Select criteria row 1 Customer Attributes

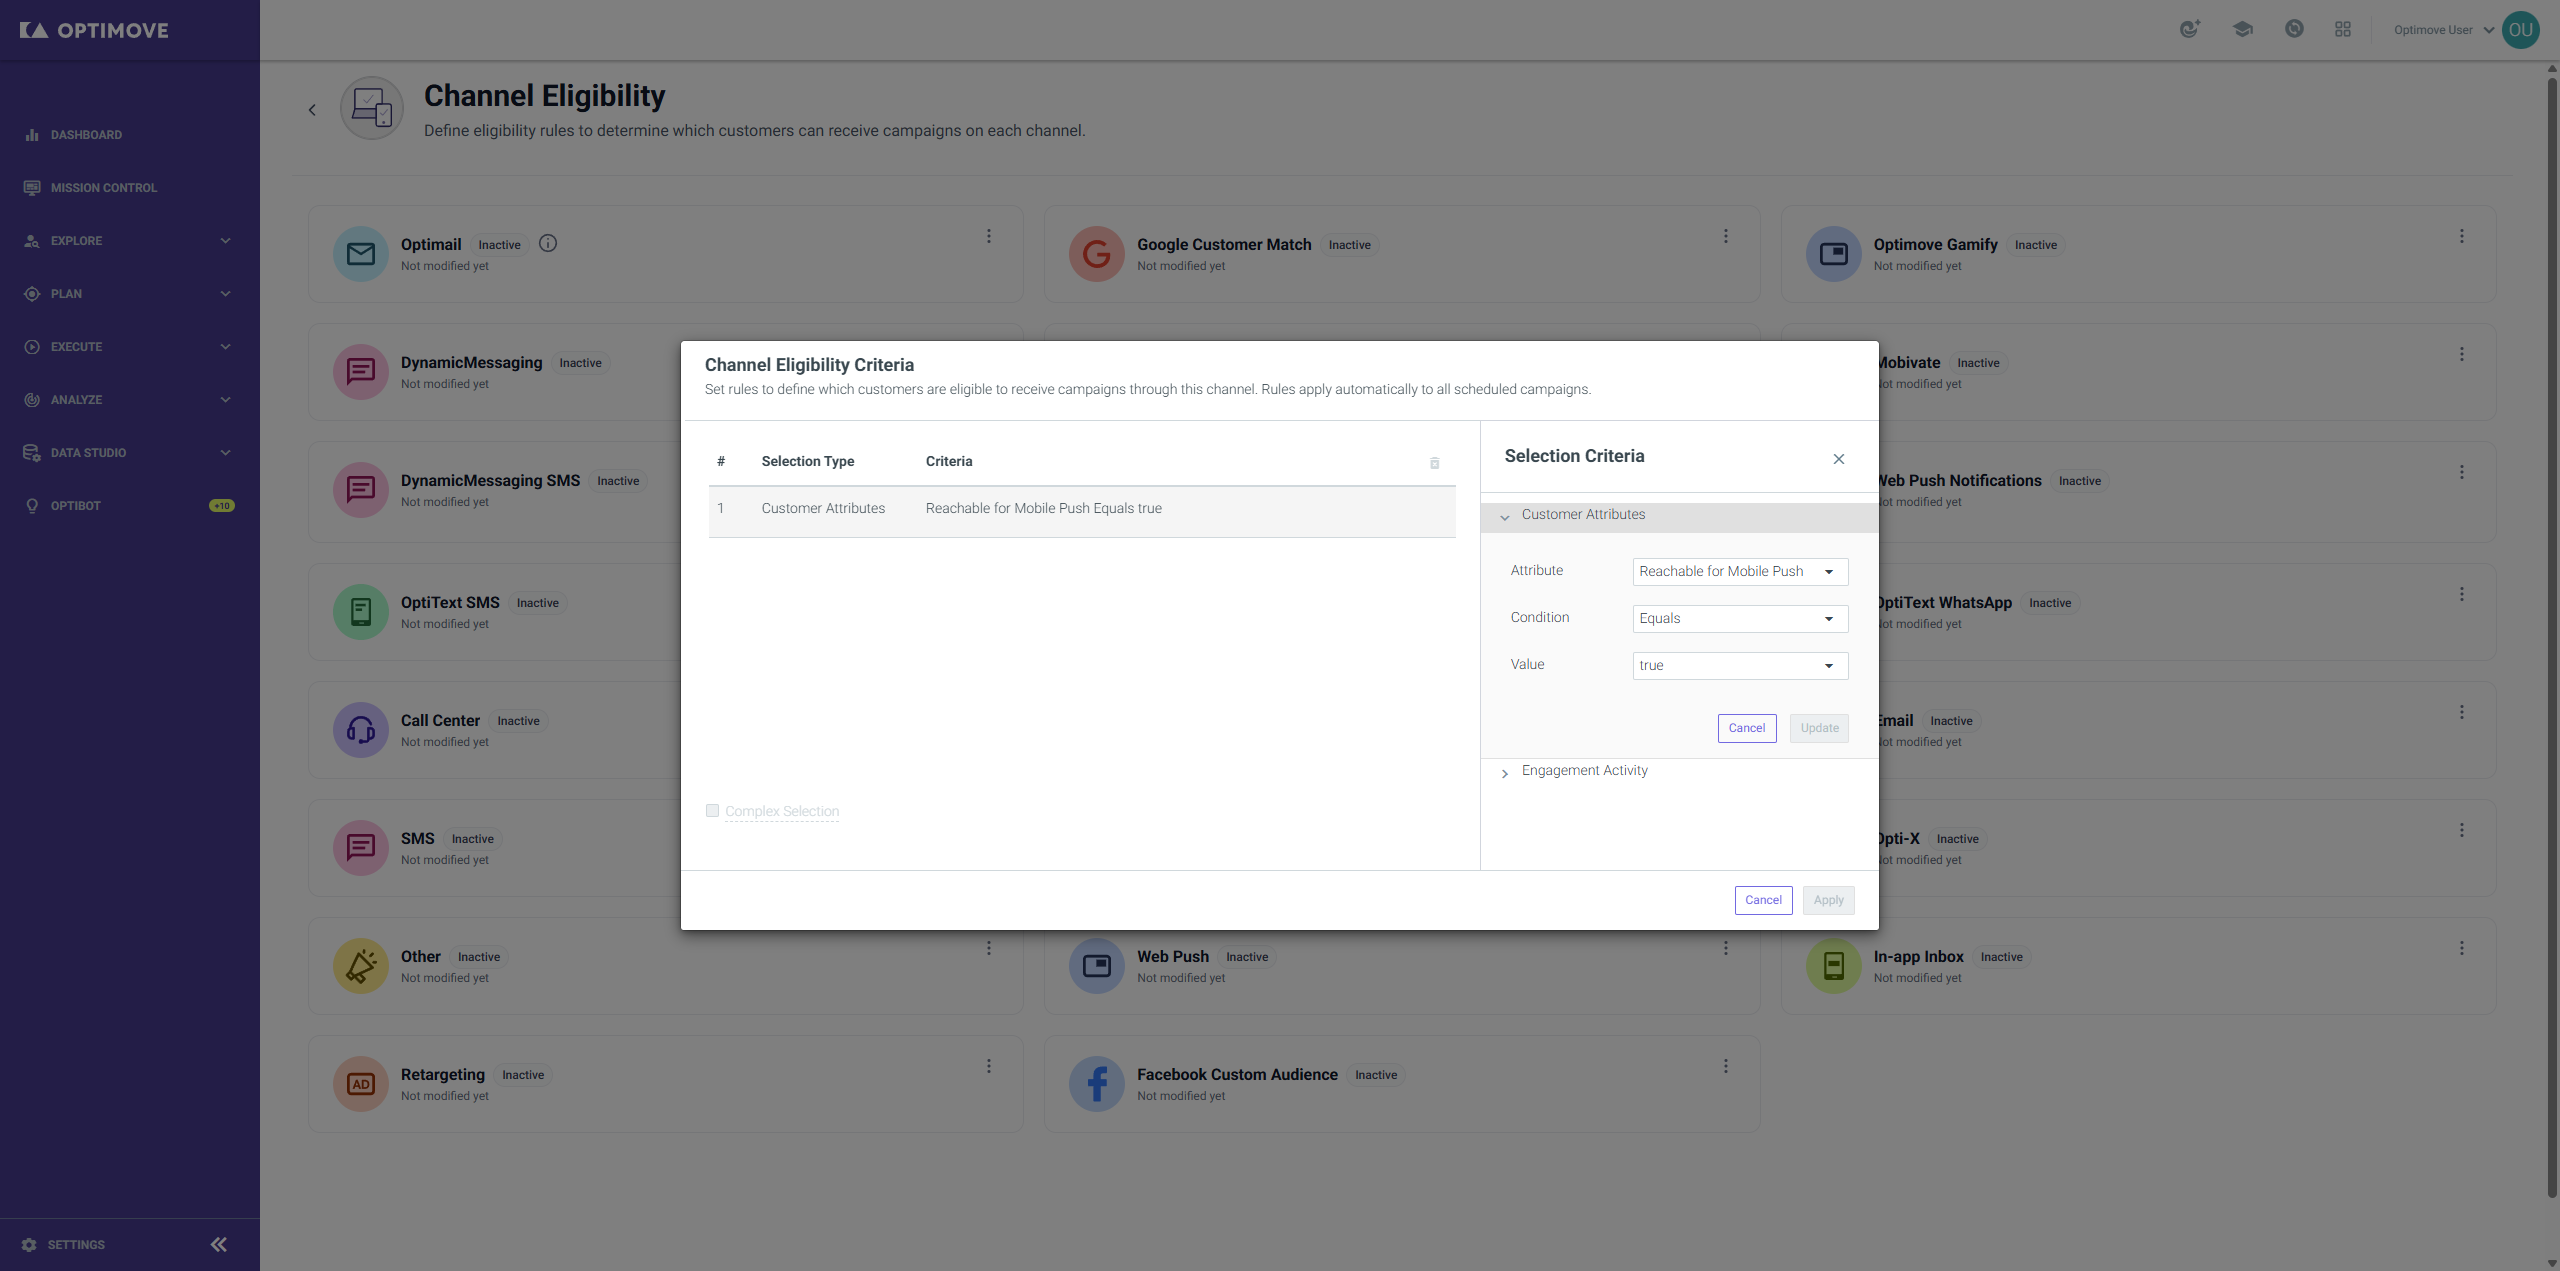coord(1082,512)
